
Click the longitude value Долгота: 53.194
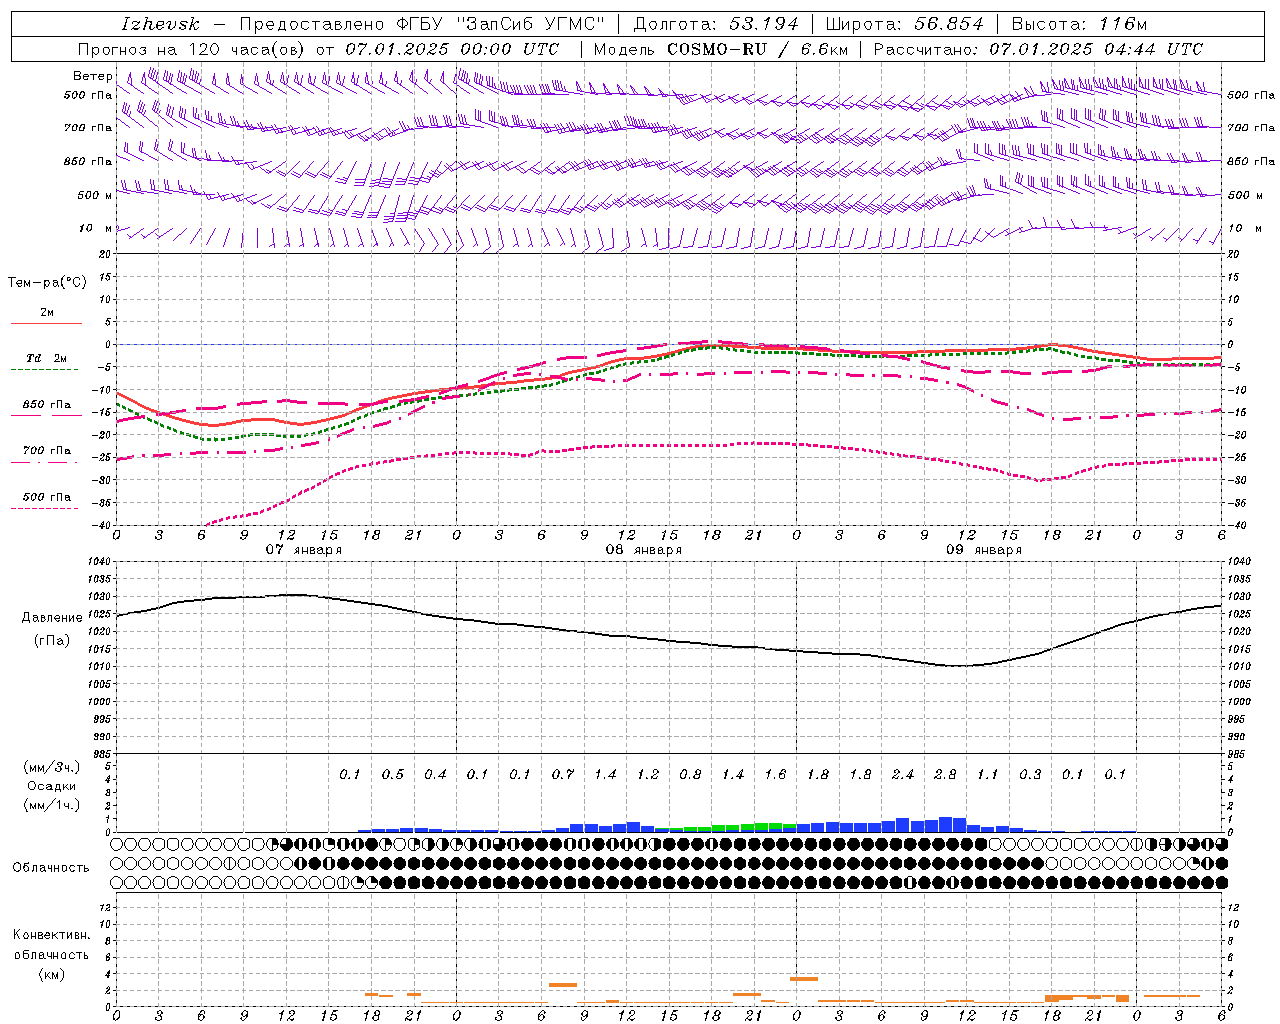tap(716, 24)
